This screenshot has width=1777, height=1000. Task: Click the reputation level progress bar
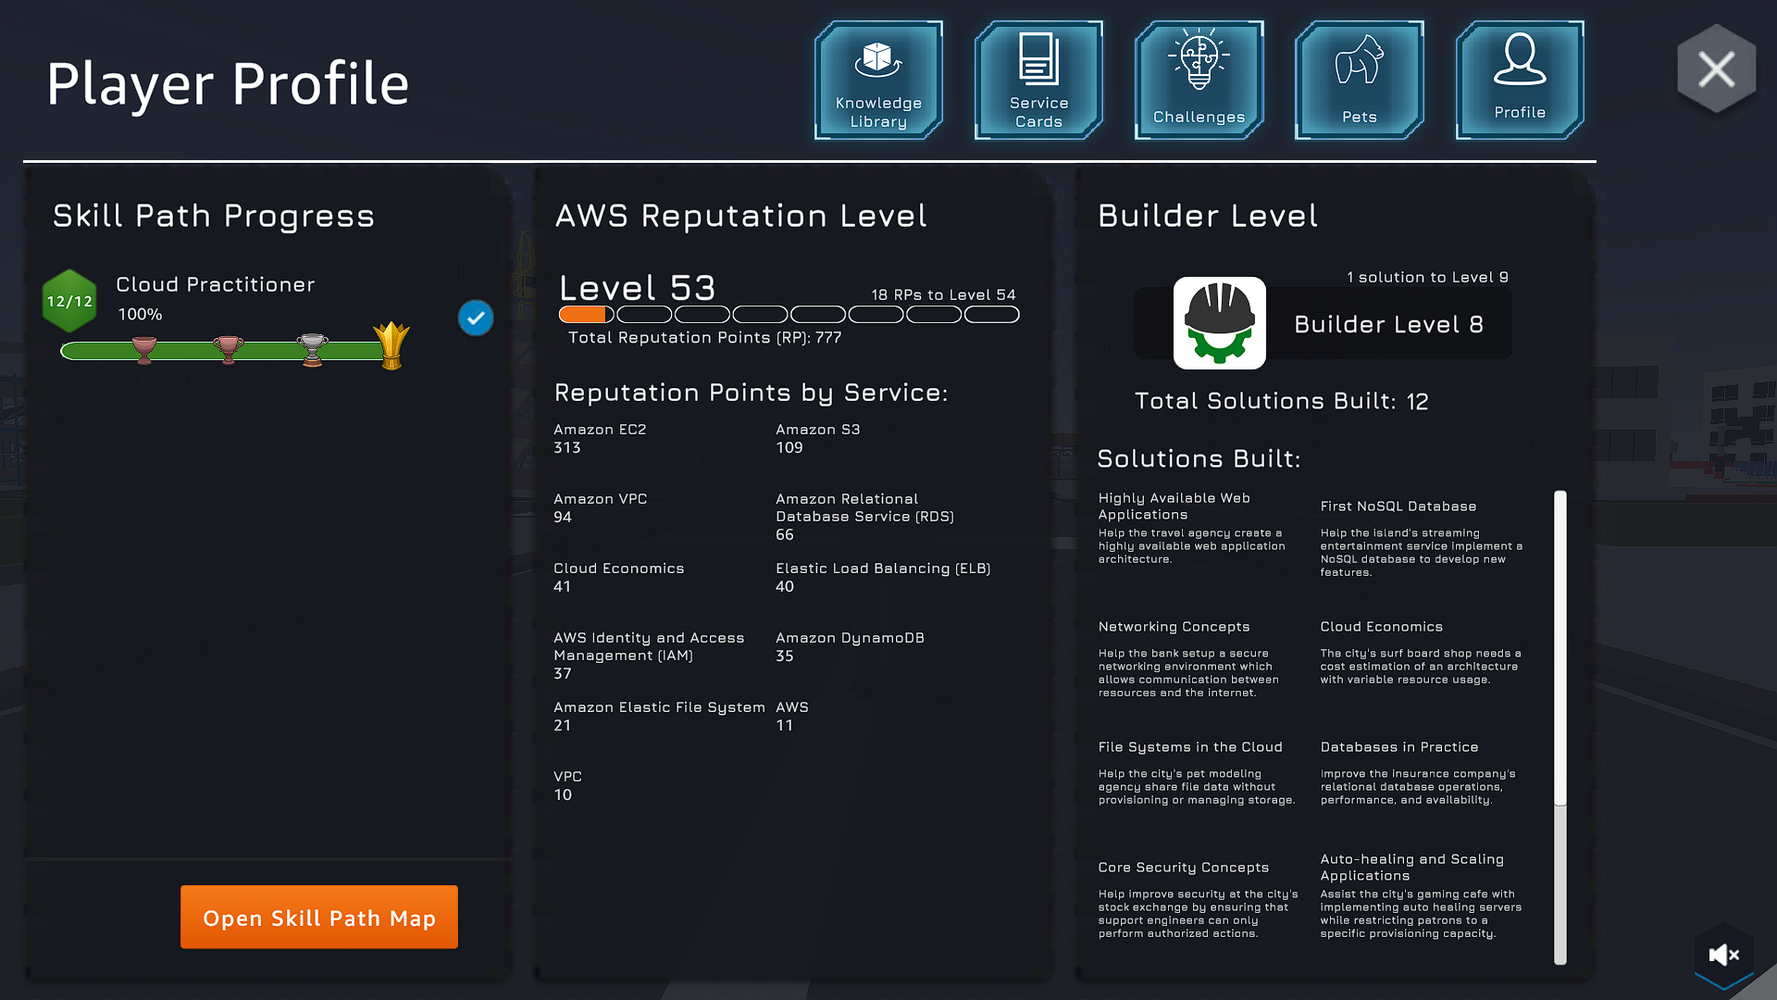click(x=788, y=315)
